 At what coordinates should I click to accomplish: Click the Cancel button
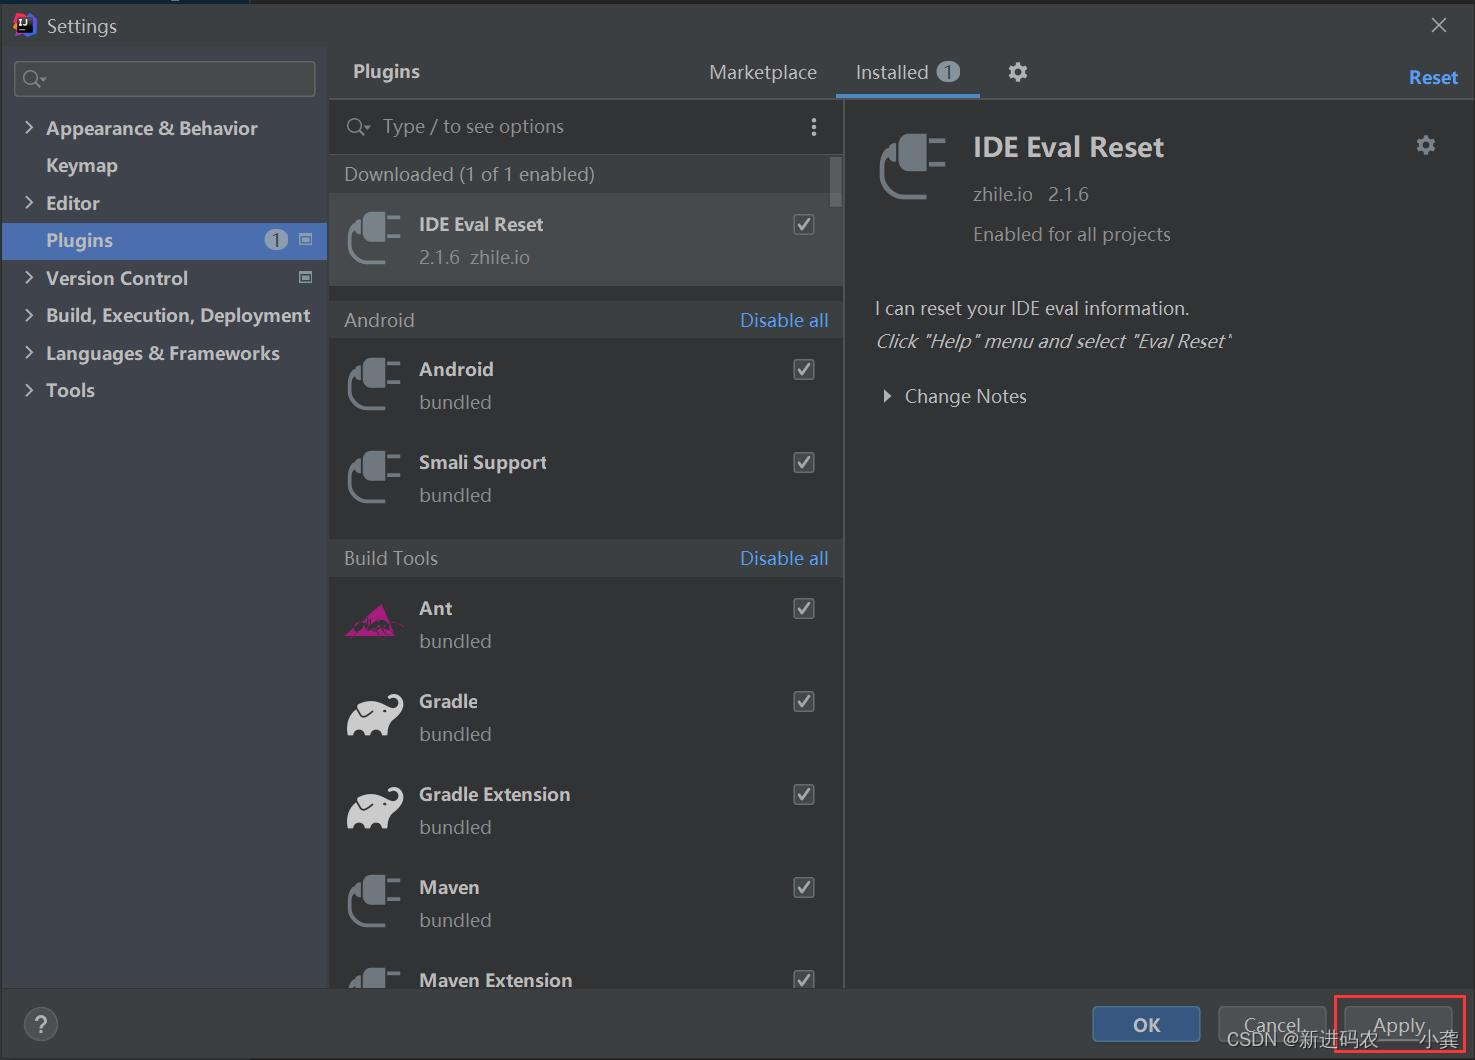1272,1024
